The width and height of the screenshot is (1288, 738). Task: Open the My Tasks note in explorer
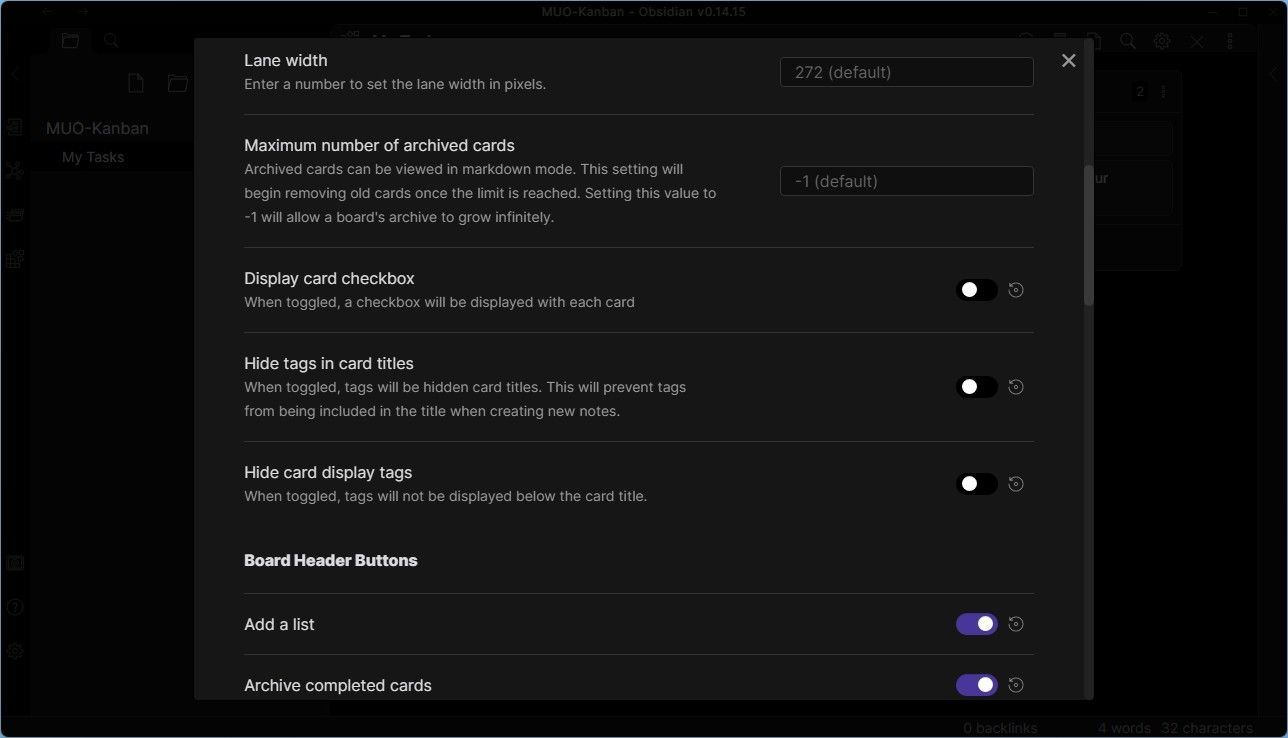(93, 157)
